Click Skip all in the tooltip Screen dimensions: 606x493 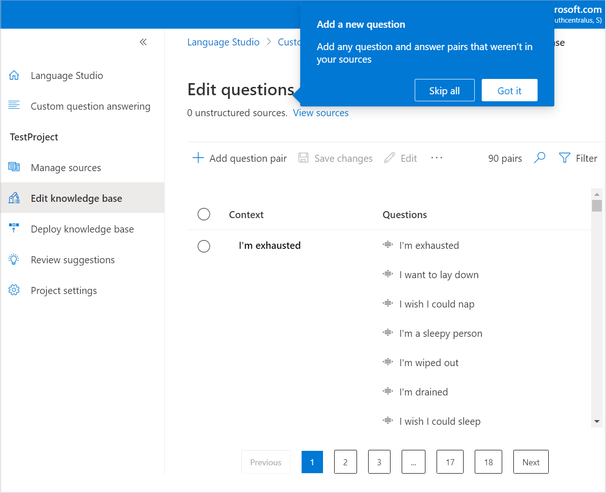(x=444, y=90)
